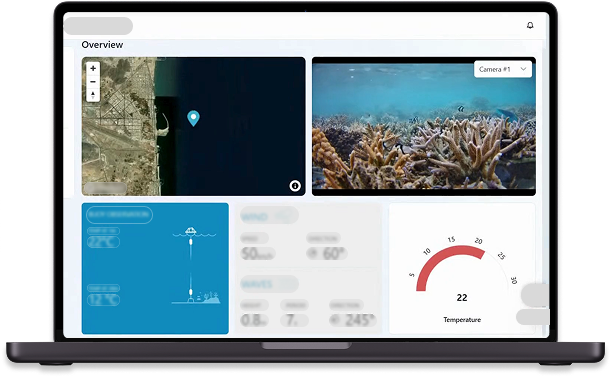
Task: Select the 12°C bottom temperature reading
Action: [103, 299]
